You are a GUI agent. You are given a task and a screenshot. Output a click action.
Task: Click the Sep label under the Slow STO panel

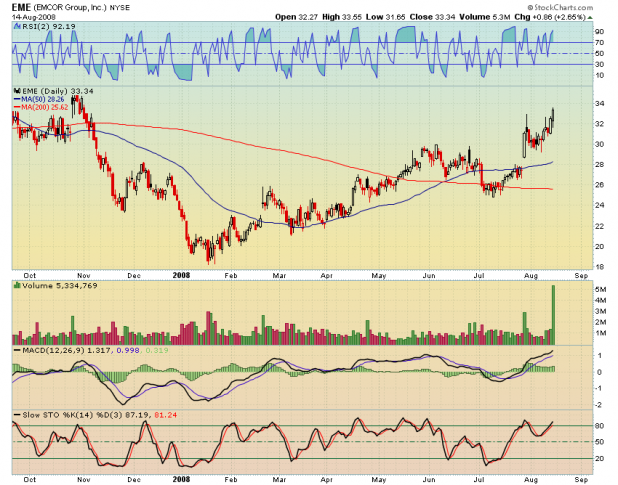(x=581, y=479)
